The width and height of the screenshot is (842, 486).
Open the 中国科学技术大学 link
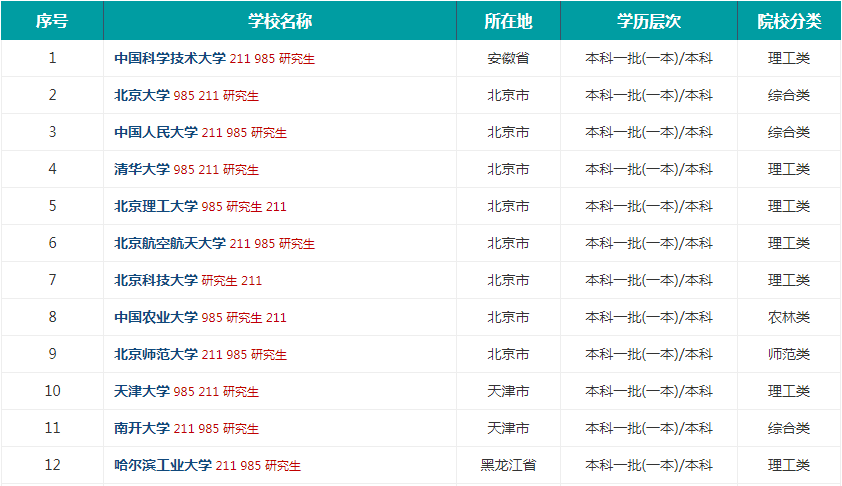170,58
